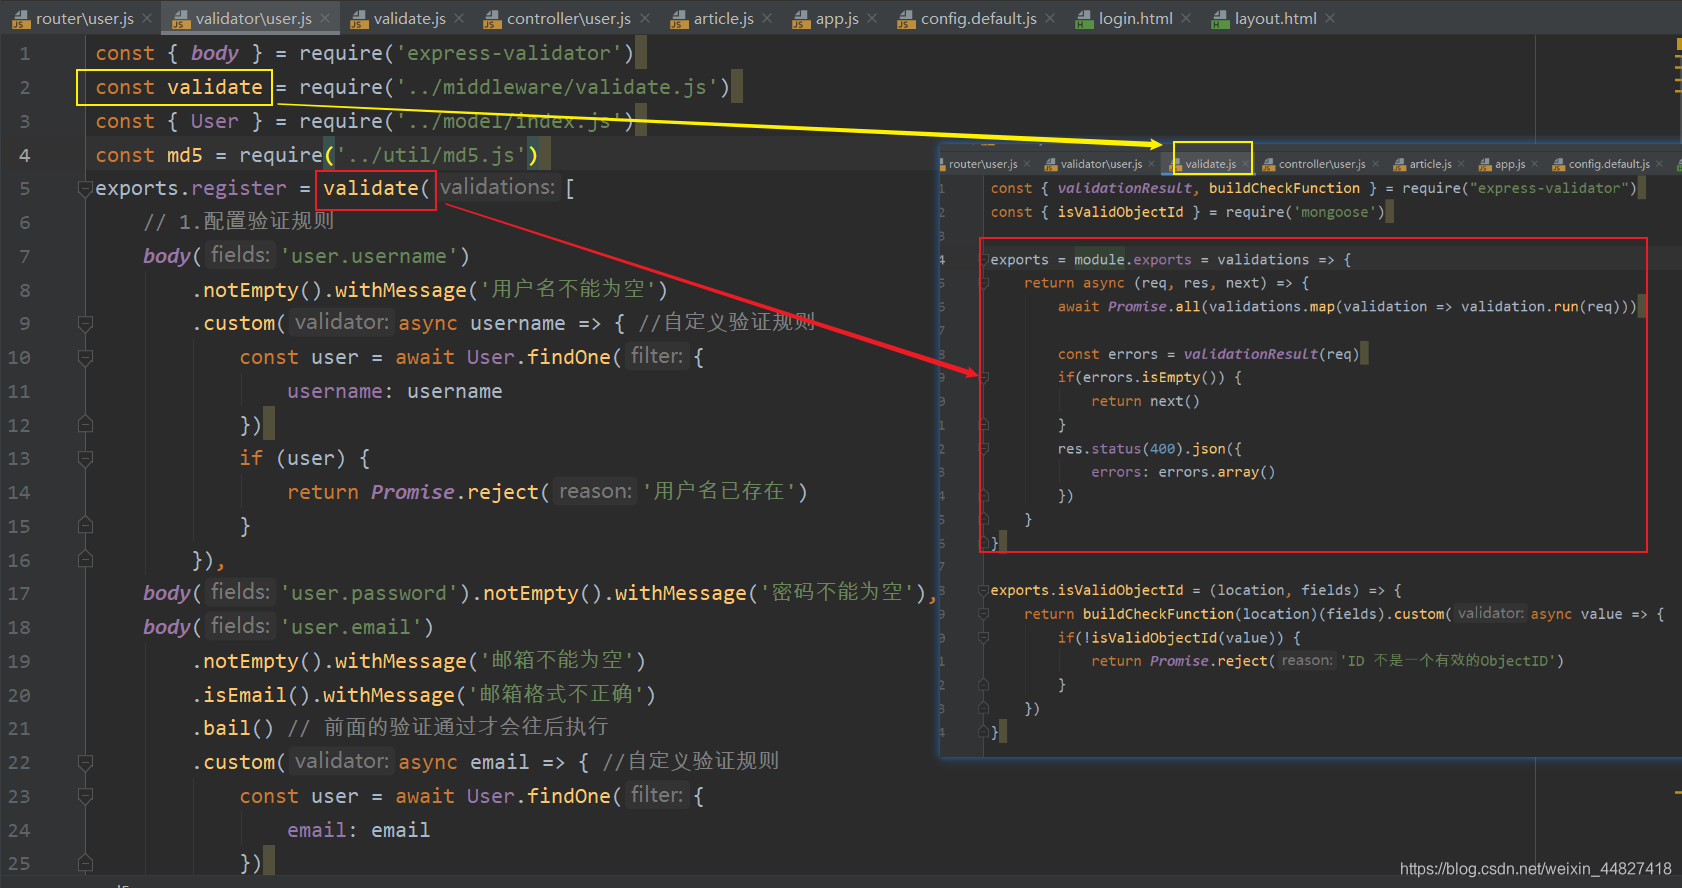Open the controller\user.js tab in the inset editor

click(x=1322, y=164)
